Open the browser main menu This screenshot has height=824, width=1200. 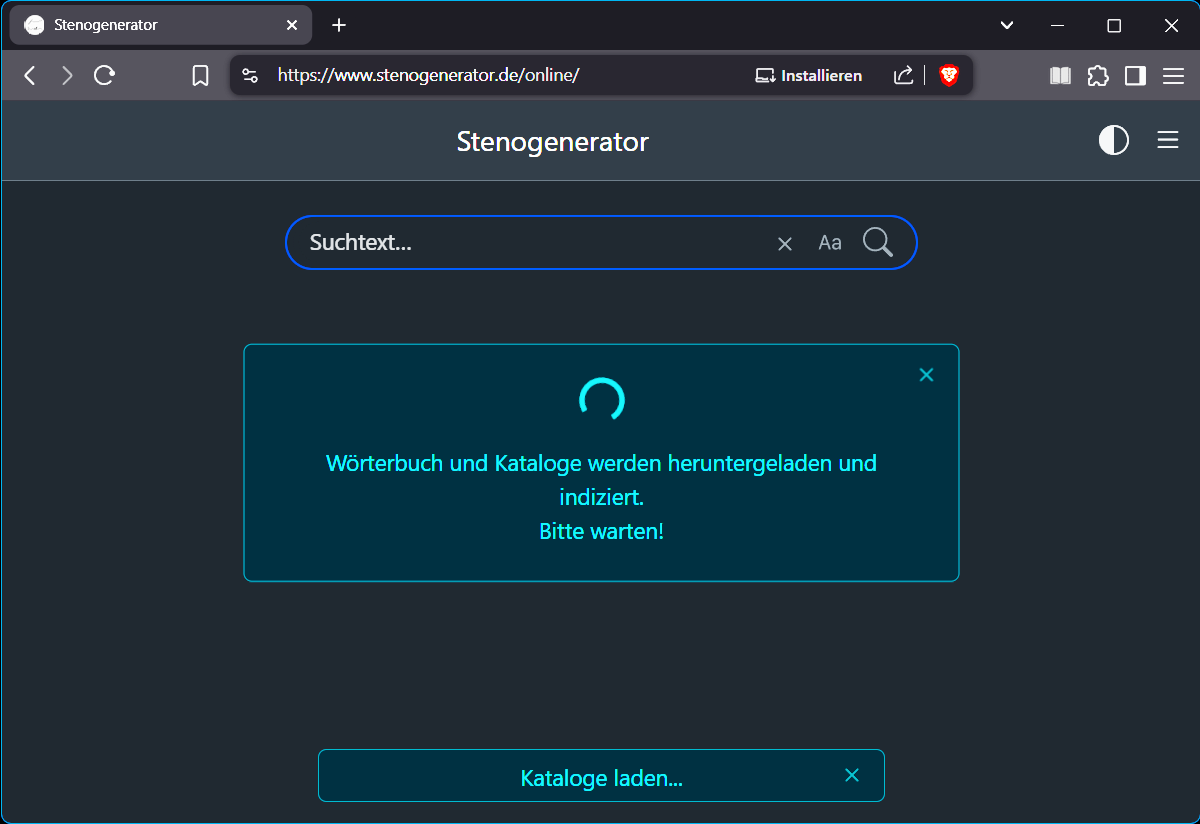click(x=1173, y=76)
